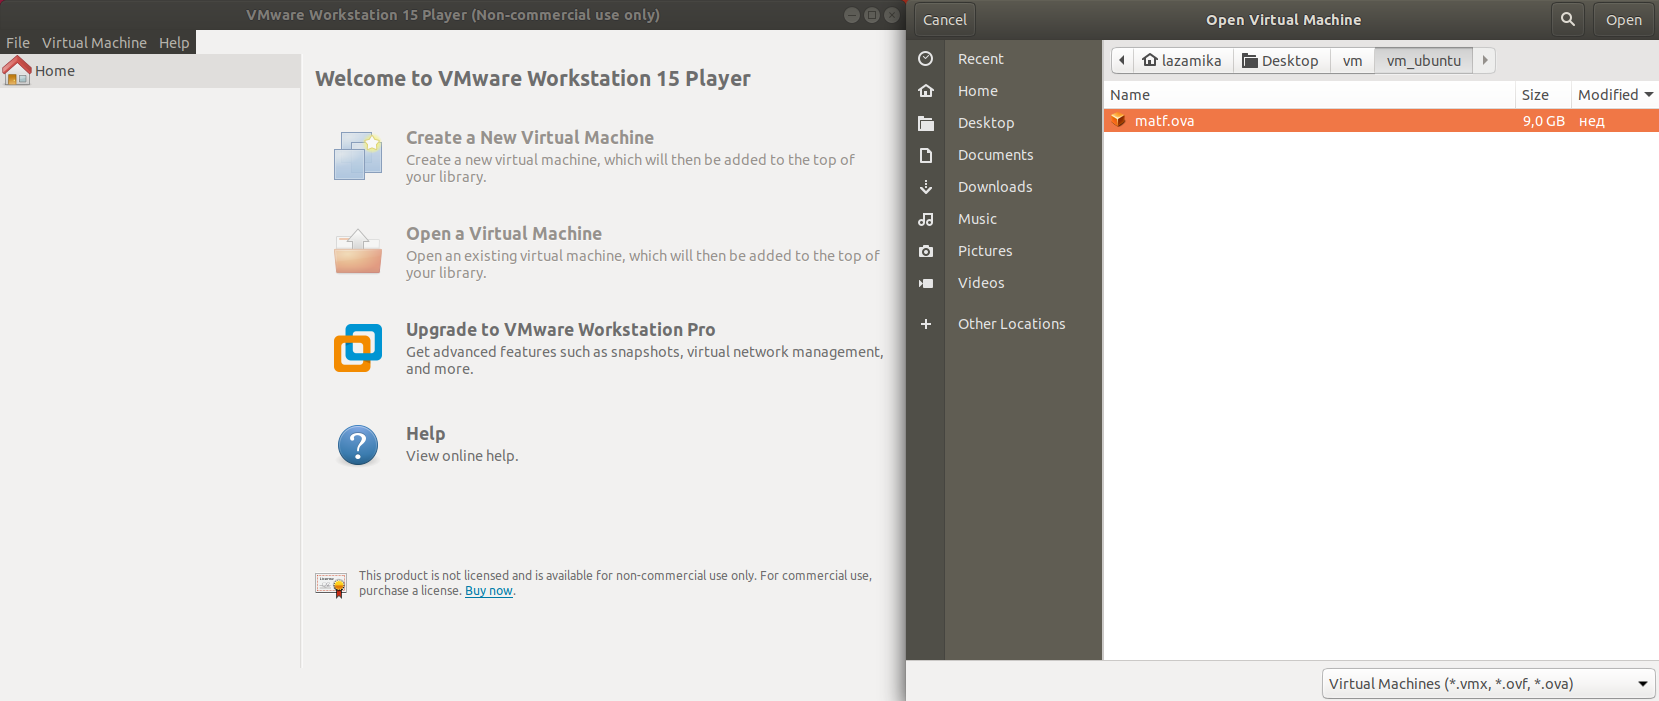The height and width of the screenshot is (701, 1659).
Task: Click the license certificate icon
Action: [331, 584]
